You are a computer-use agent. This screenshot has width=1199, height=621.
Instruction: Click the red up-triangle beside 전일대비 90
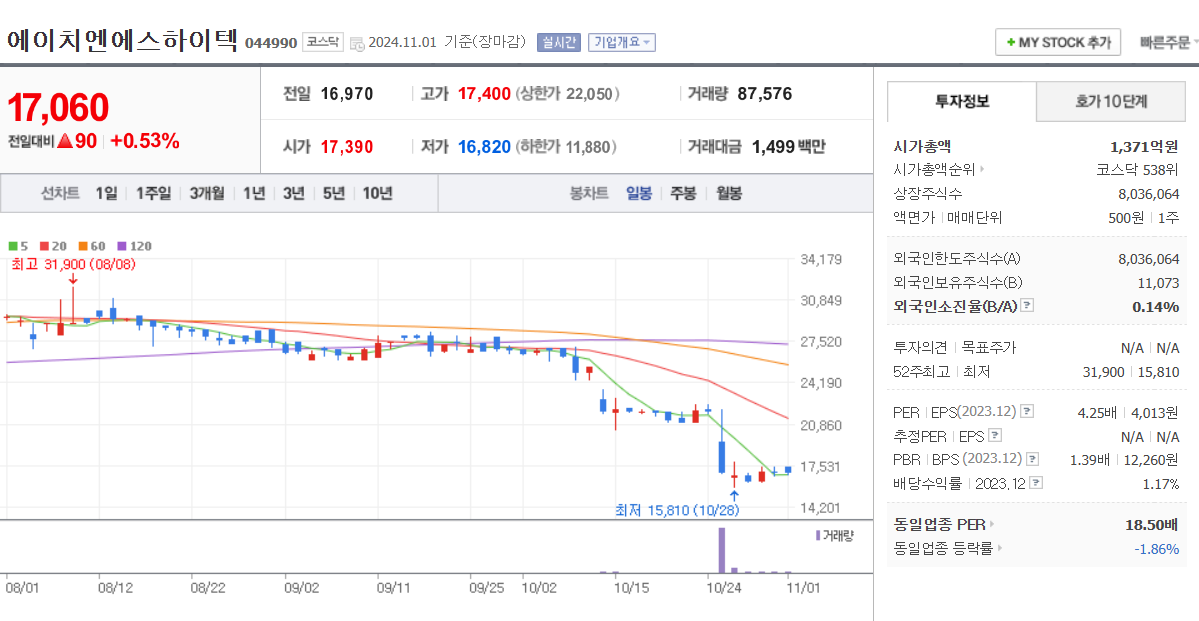coord(63,141)
